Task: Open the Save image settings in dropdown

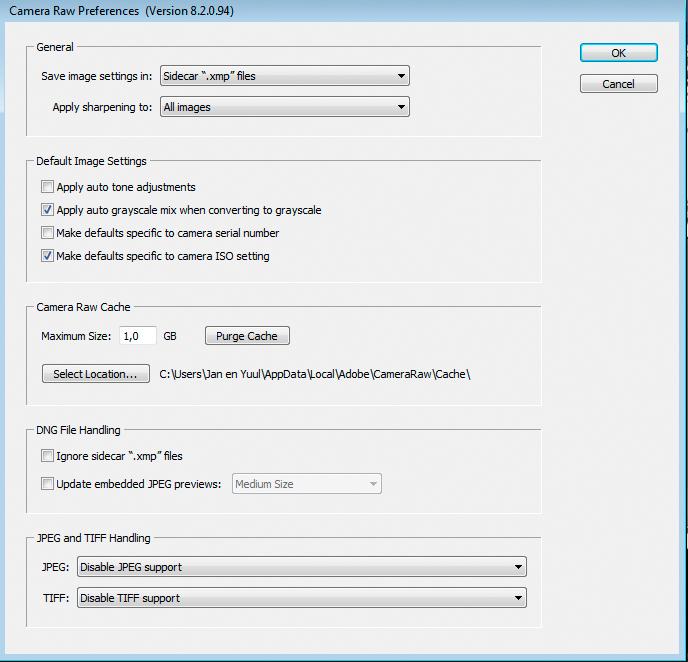Action: click(285, 76)
